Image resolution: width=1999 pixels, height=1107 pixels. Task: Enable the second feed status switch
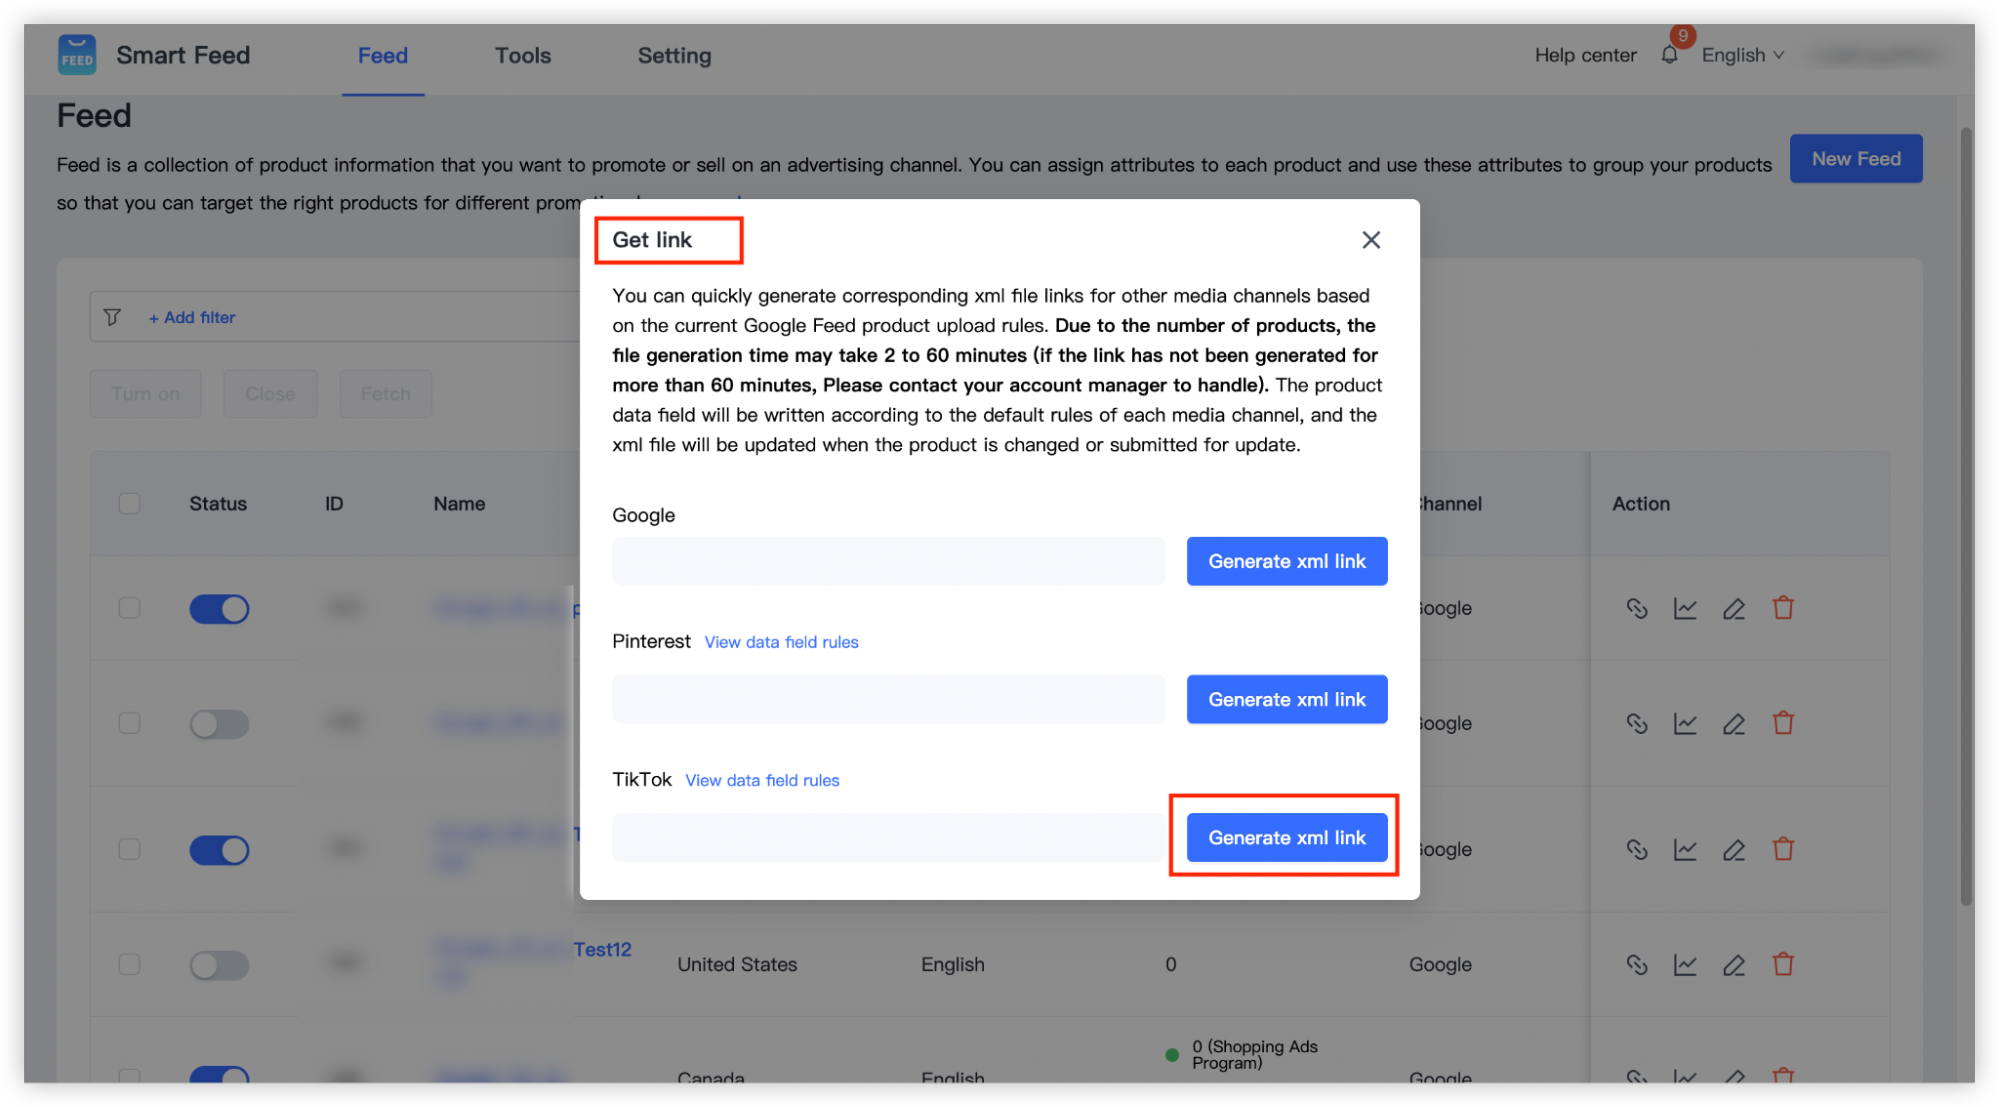219,724
